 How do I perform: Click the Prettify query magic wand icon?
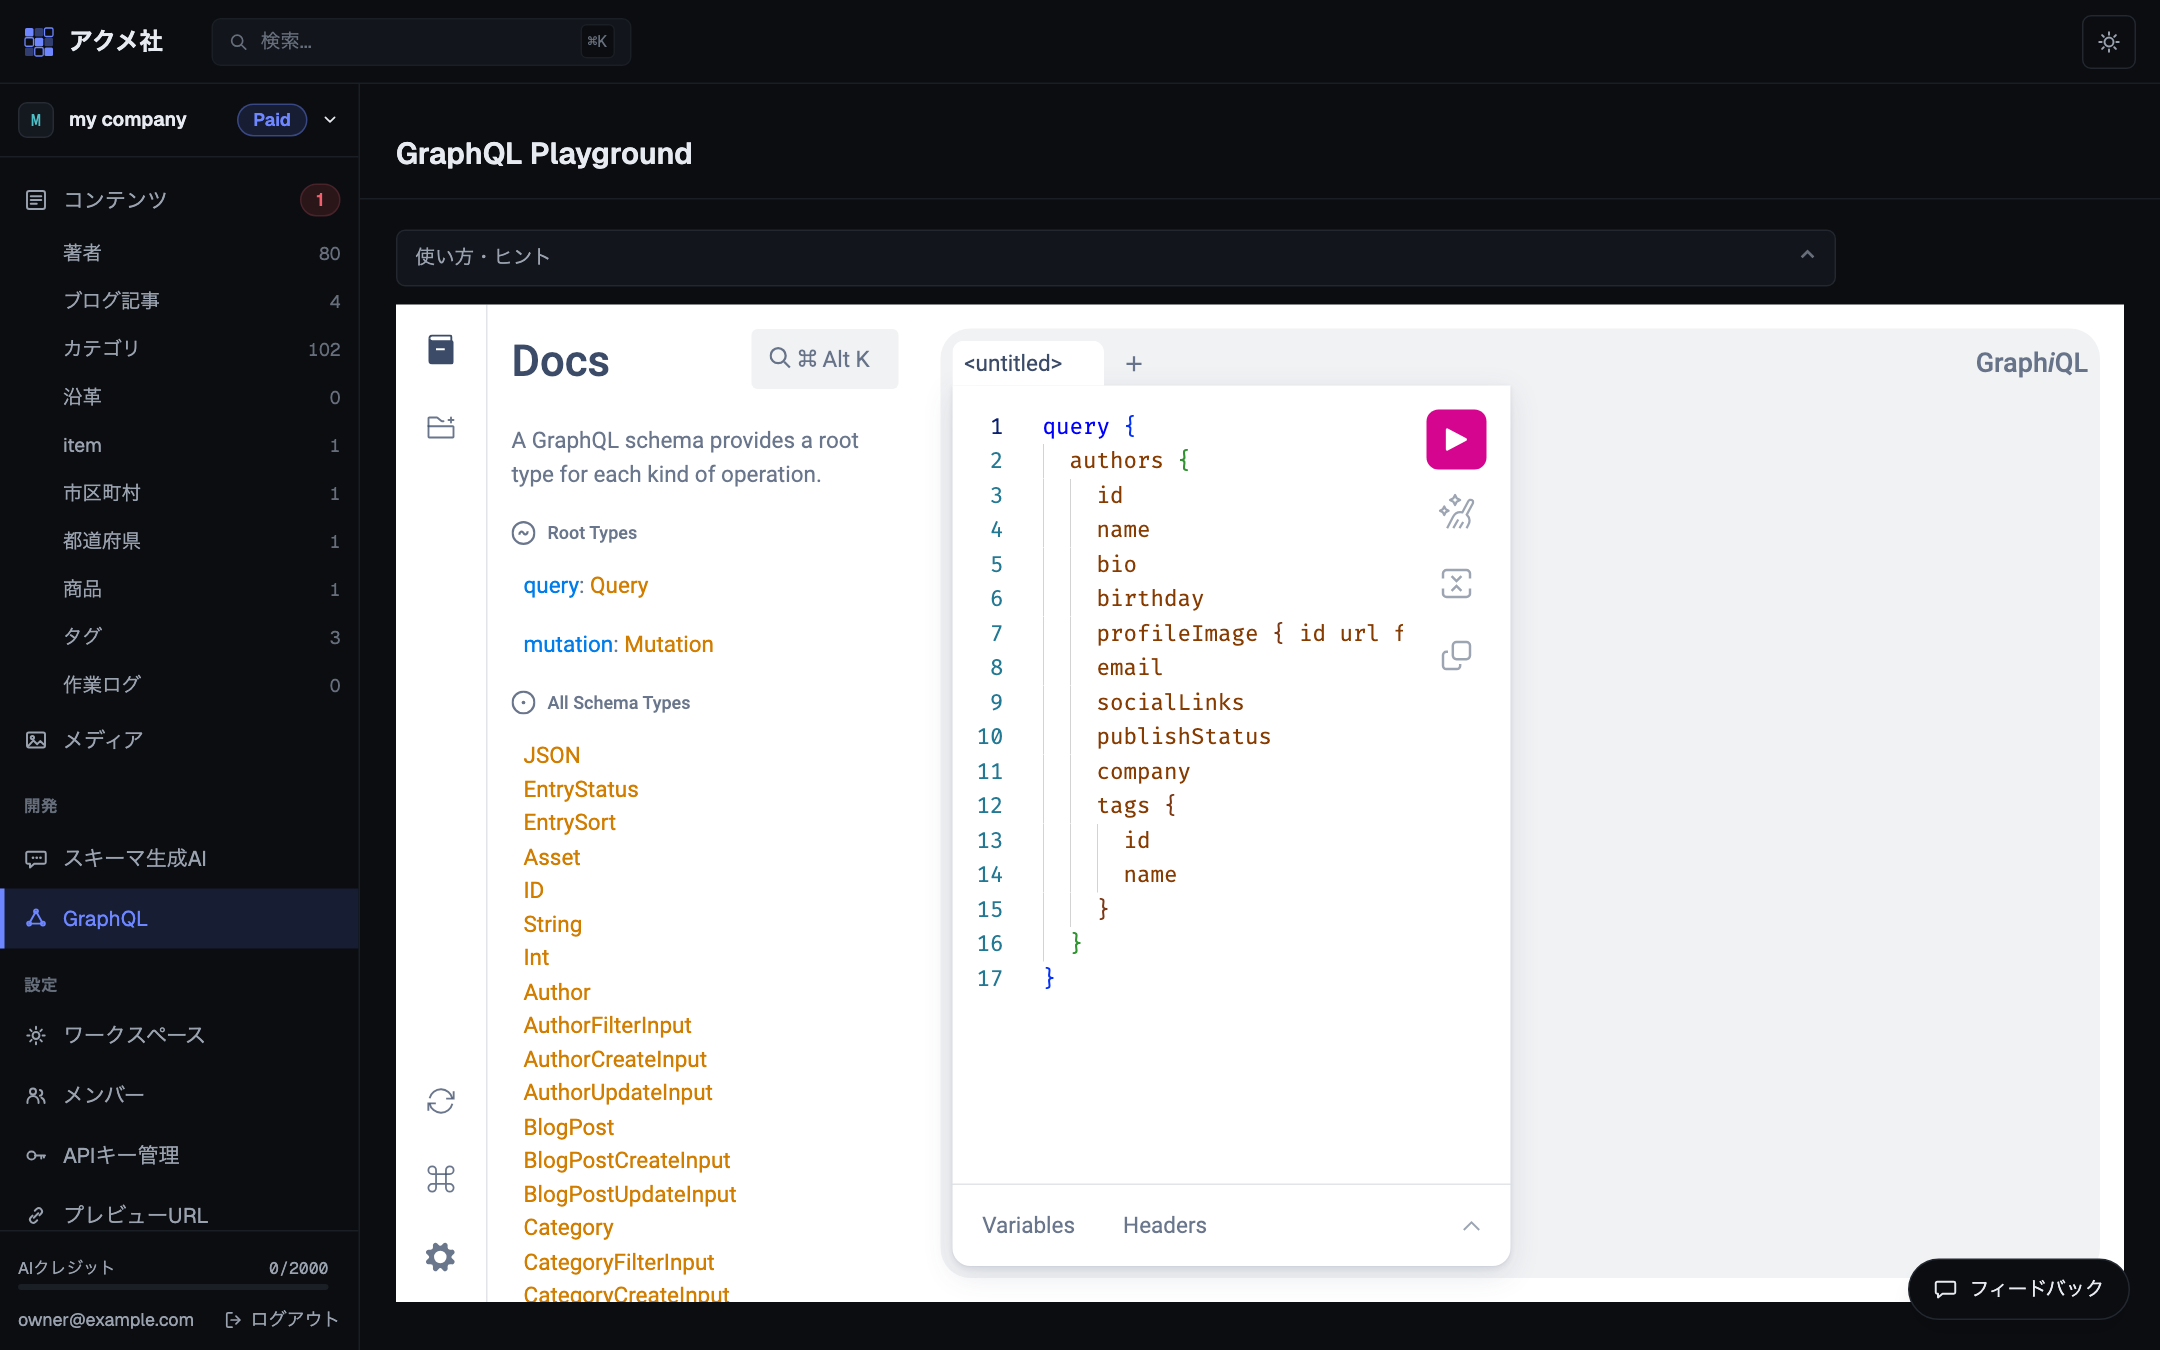(x=1456, y=512)
